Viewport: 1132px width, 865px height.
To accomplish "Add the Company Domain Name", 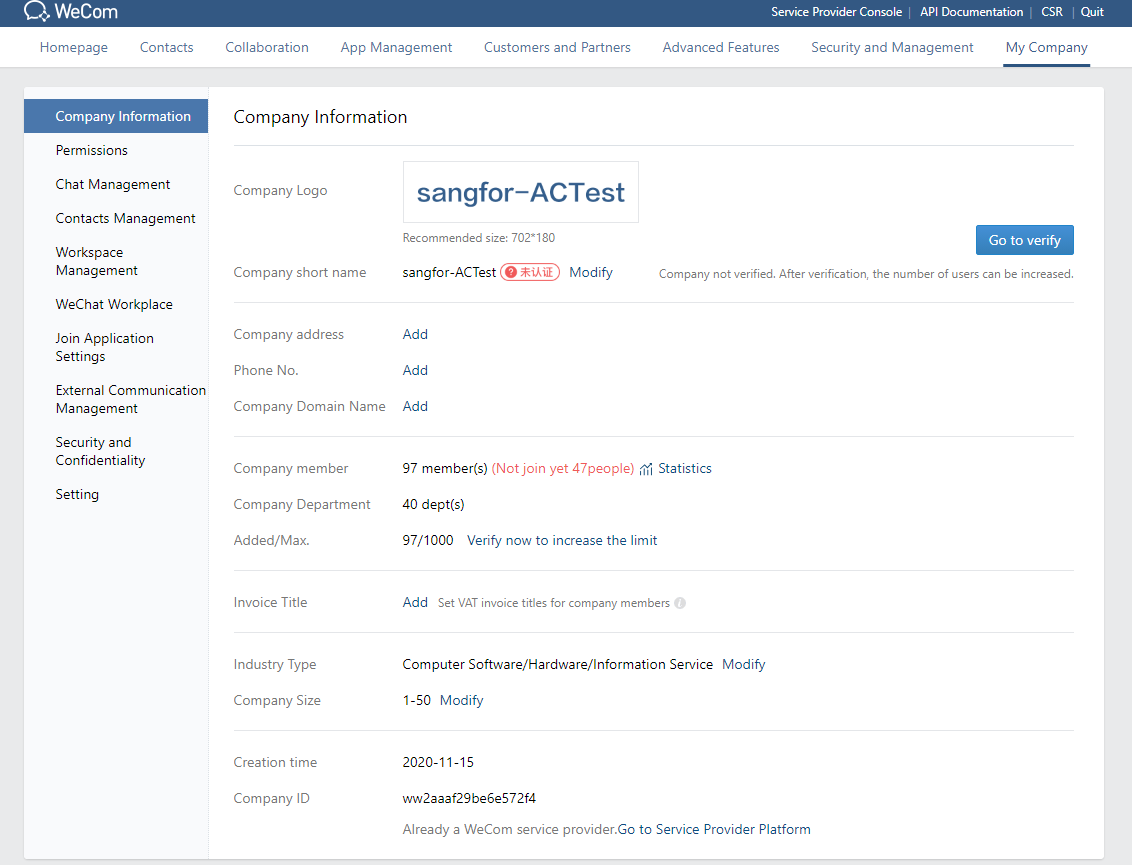I will coord(415,406).
